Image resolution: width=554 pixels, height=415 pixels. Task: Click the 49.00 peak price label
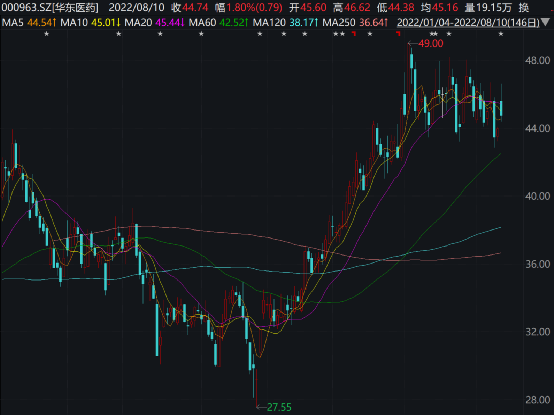coord(430,43)
